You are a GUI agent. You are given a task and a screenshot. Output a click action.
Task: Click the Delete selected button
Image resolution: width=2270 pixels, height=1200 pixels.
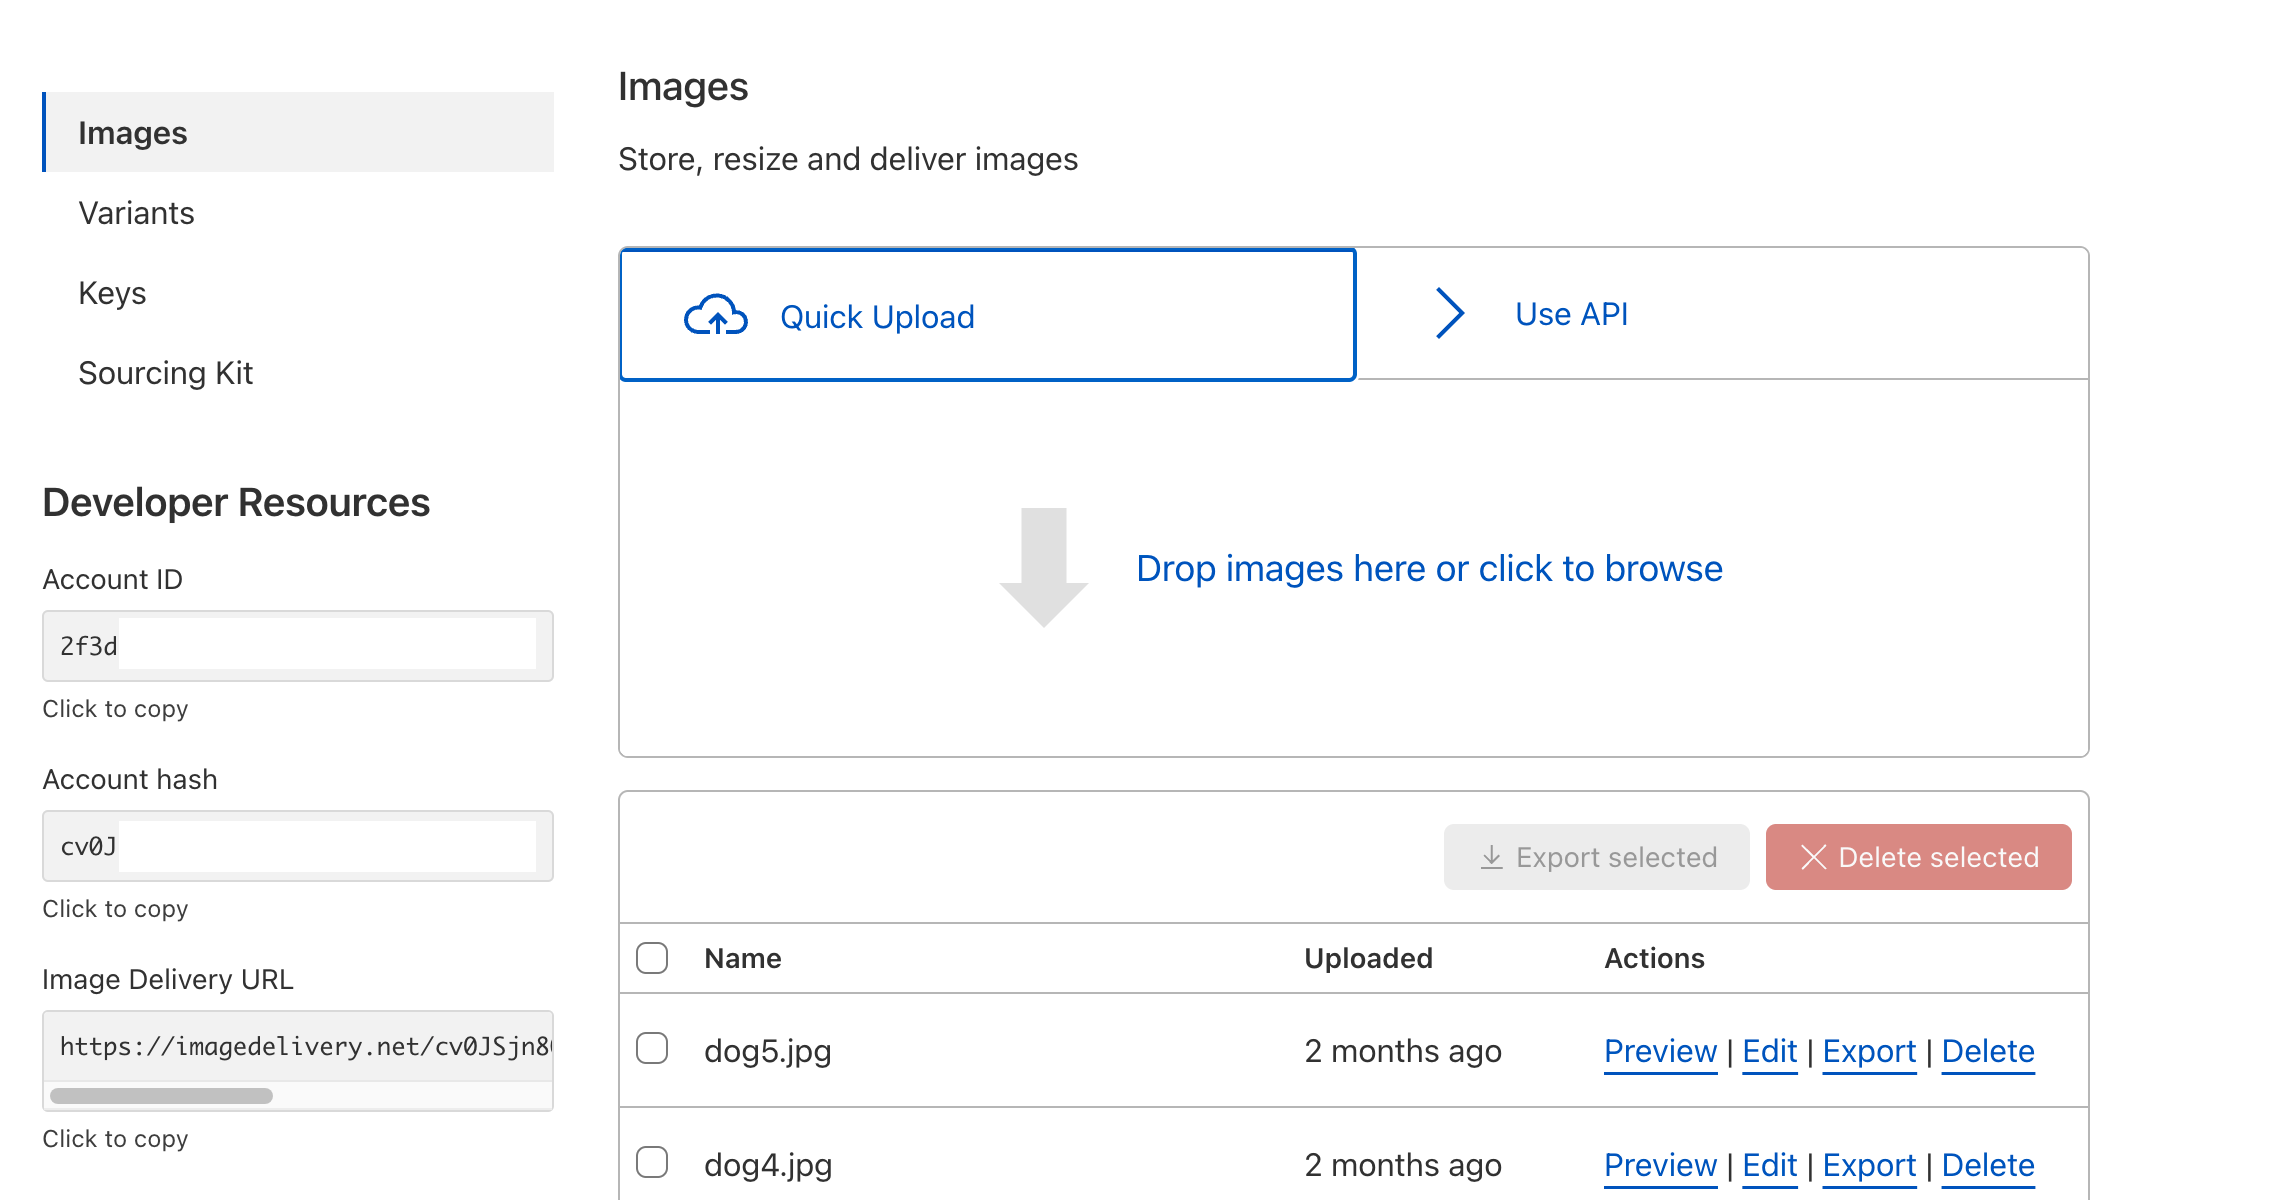pos(1917,857)
